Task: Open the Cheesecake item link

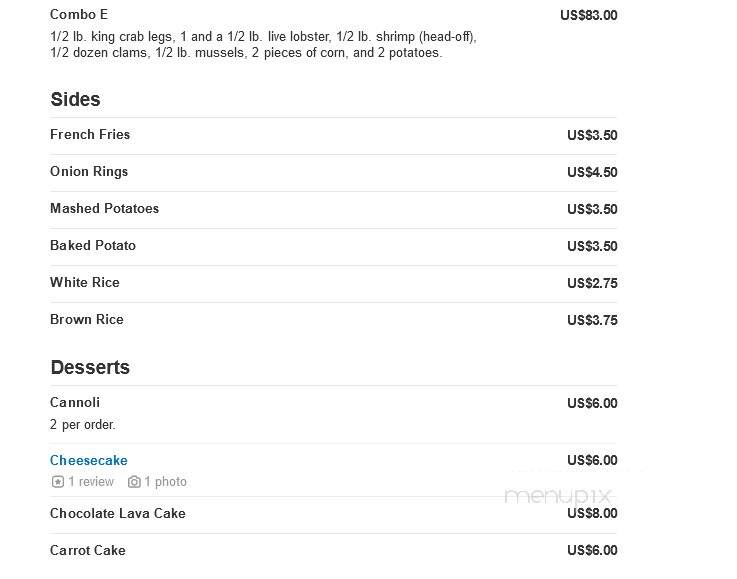Action: 89,460
